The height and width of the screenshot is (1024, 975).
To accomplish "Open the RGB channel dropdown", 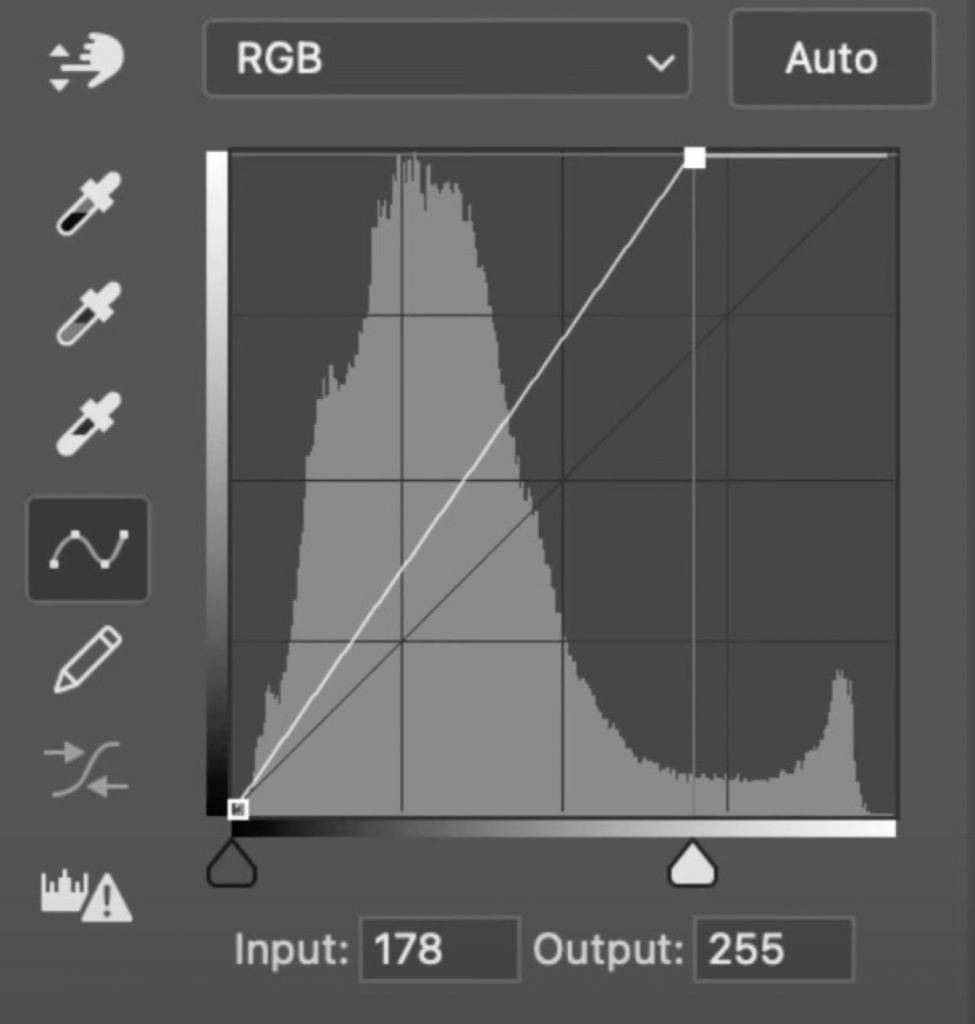I will [x=447, y=59].
